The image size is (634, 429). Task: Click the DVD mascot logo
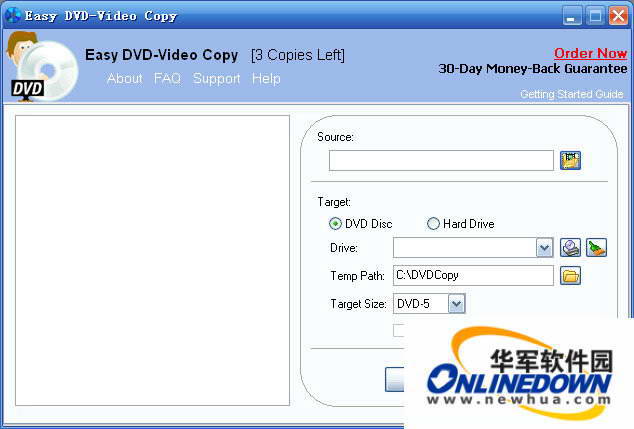[x=40, y=67]
